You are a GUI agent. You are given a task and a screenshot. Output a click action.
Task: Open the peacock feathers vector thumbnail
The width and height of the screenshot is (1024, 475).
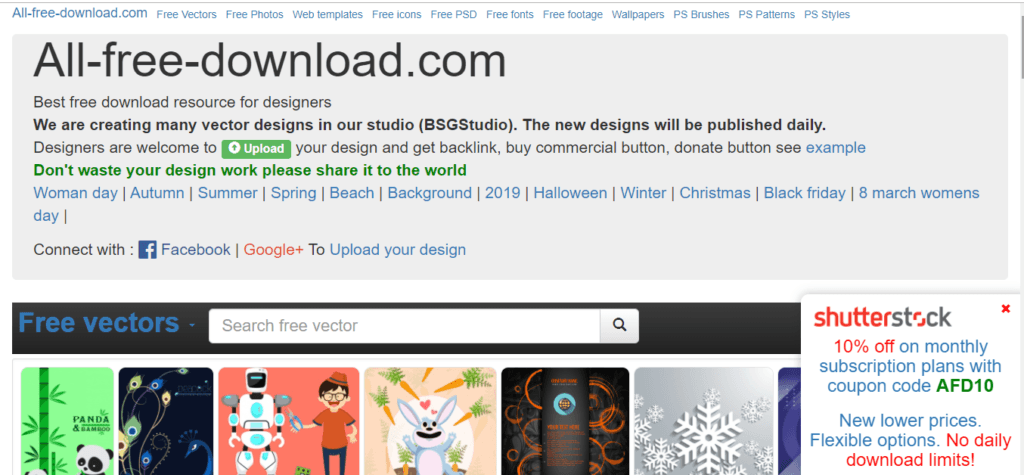coord(166,421)
